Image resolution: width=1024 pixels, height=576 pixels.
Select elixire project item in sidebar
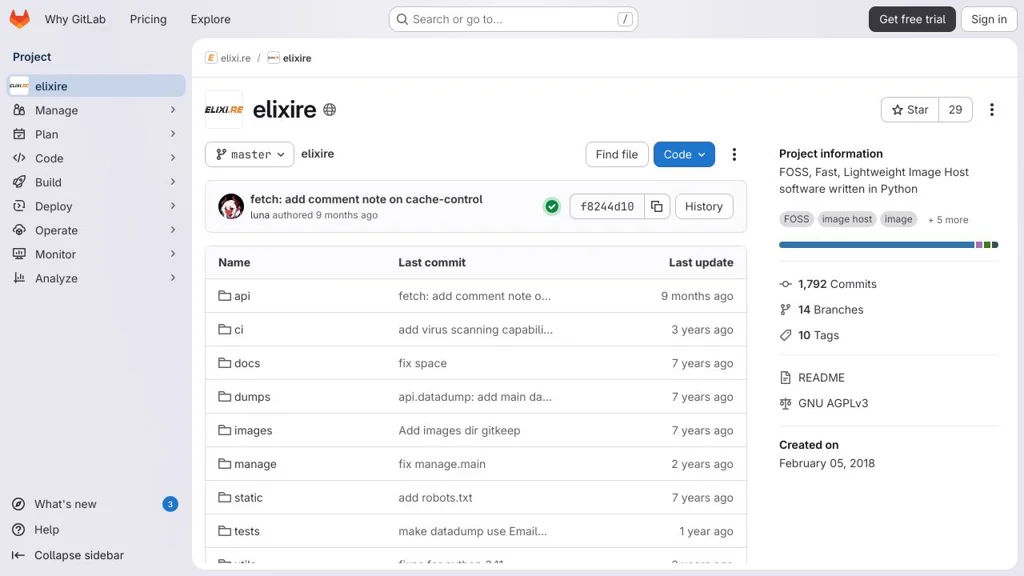(96, 86)
